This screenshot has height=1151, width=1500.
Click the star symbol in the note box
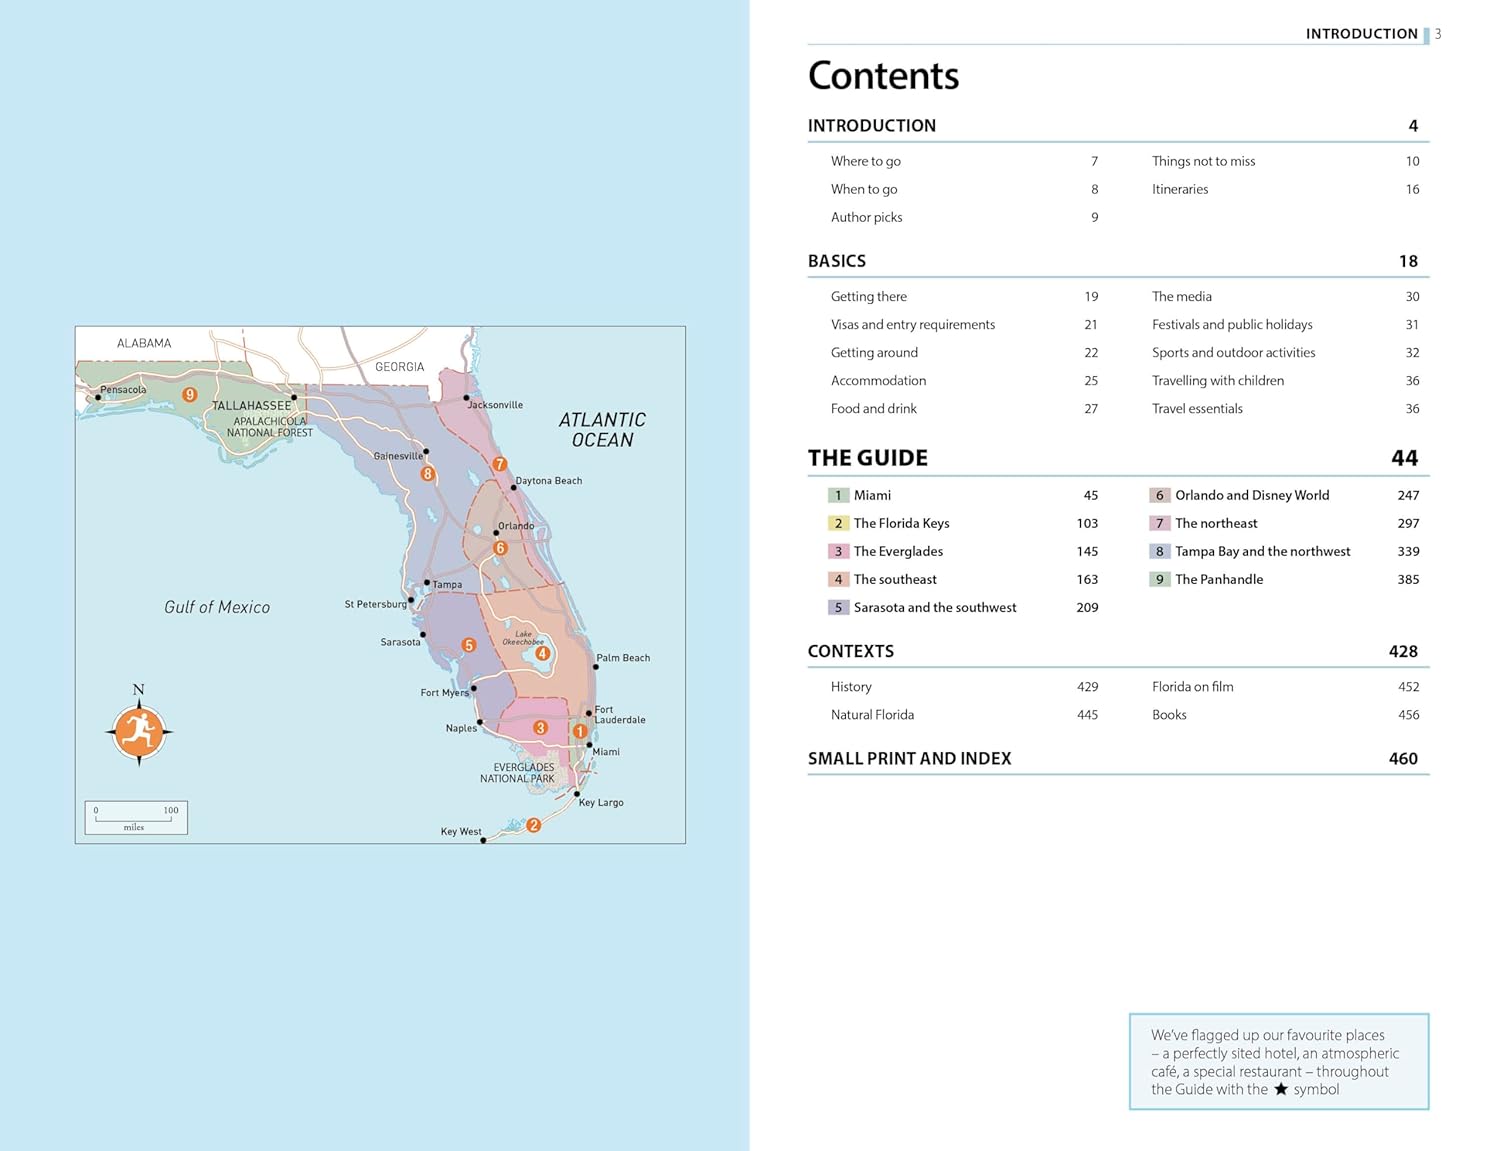[1280, 1089]
